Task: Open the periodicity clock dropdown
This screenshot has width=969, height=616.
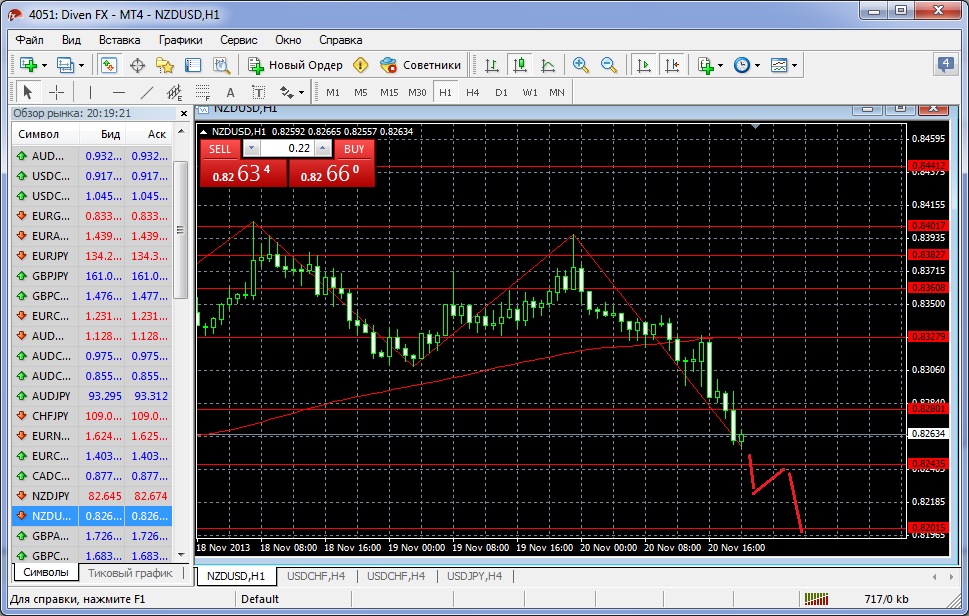Action: tap(746, 65)
